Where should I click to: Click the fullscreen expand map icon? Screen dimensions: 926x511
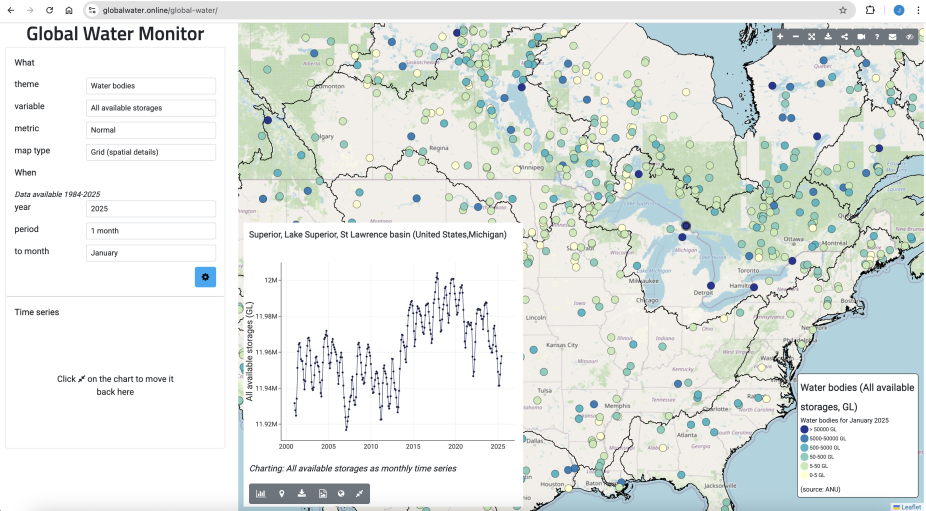812,37
